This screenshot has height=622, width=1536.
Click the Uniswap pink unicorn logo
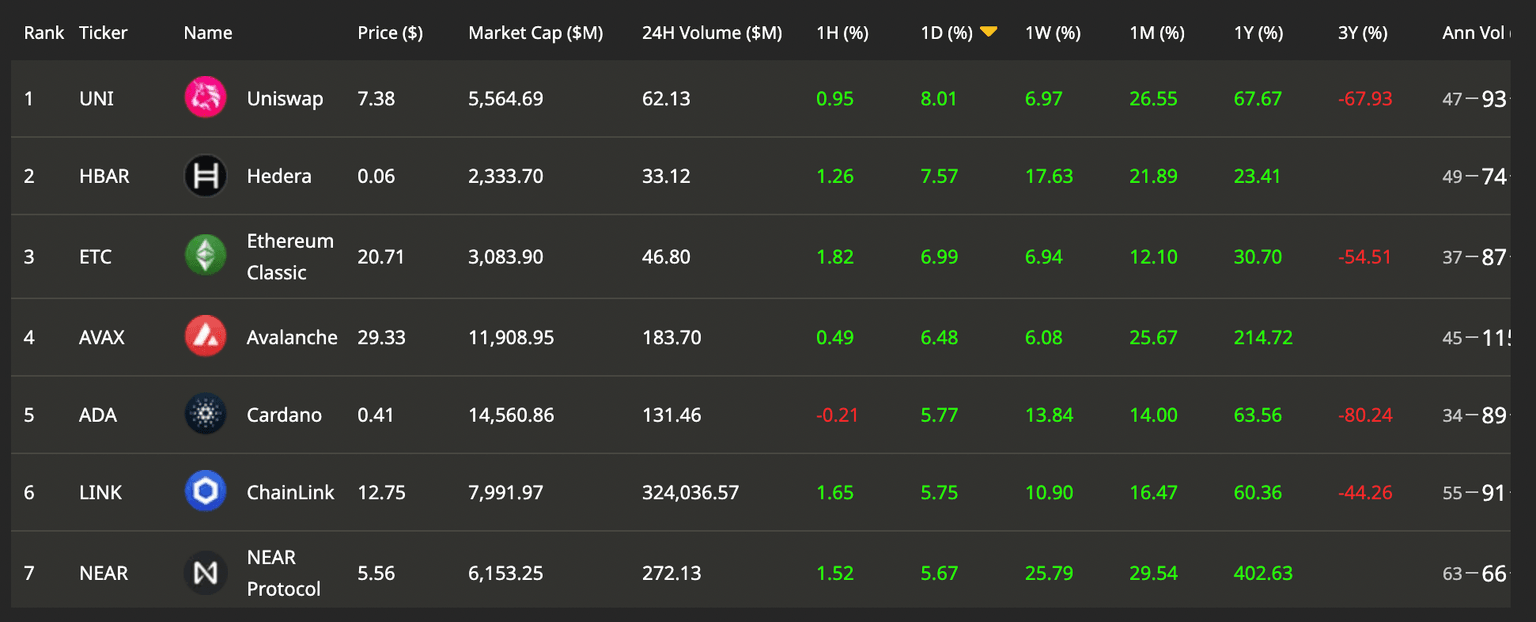(205, 98)
